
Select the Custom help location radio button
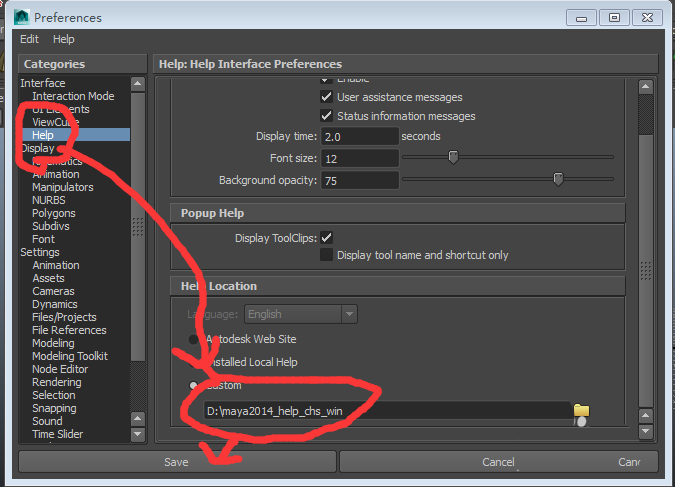point(193,385)
